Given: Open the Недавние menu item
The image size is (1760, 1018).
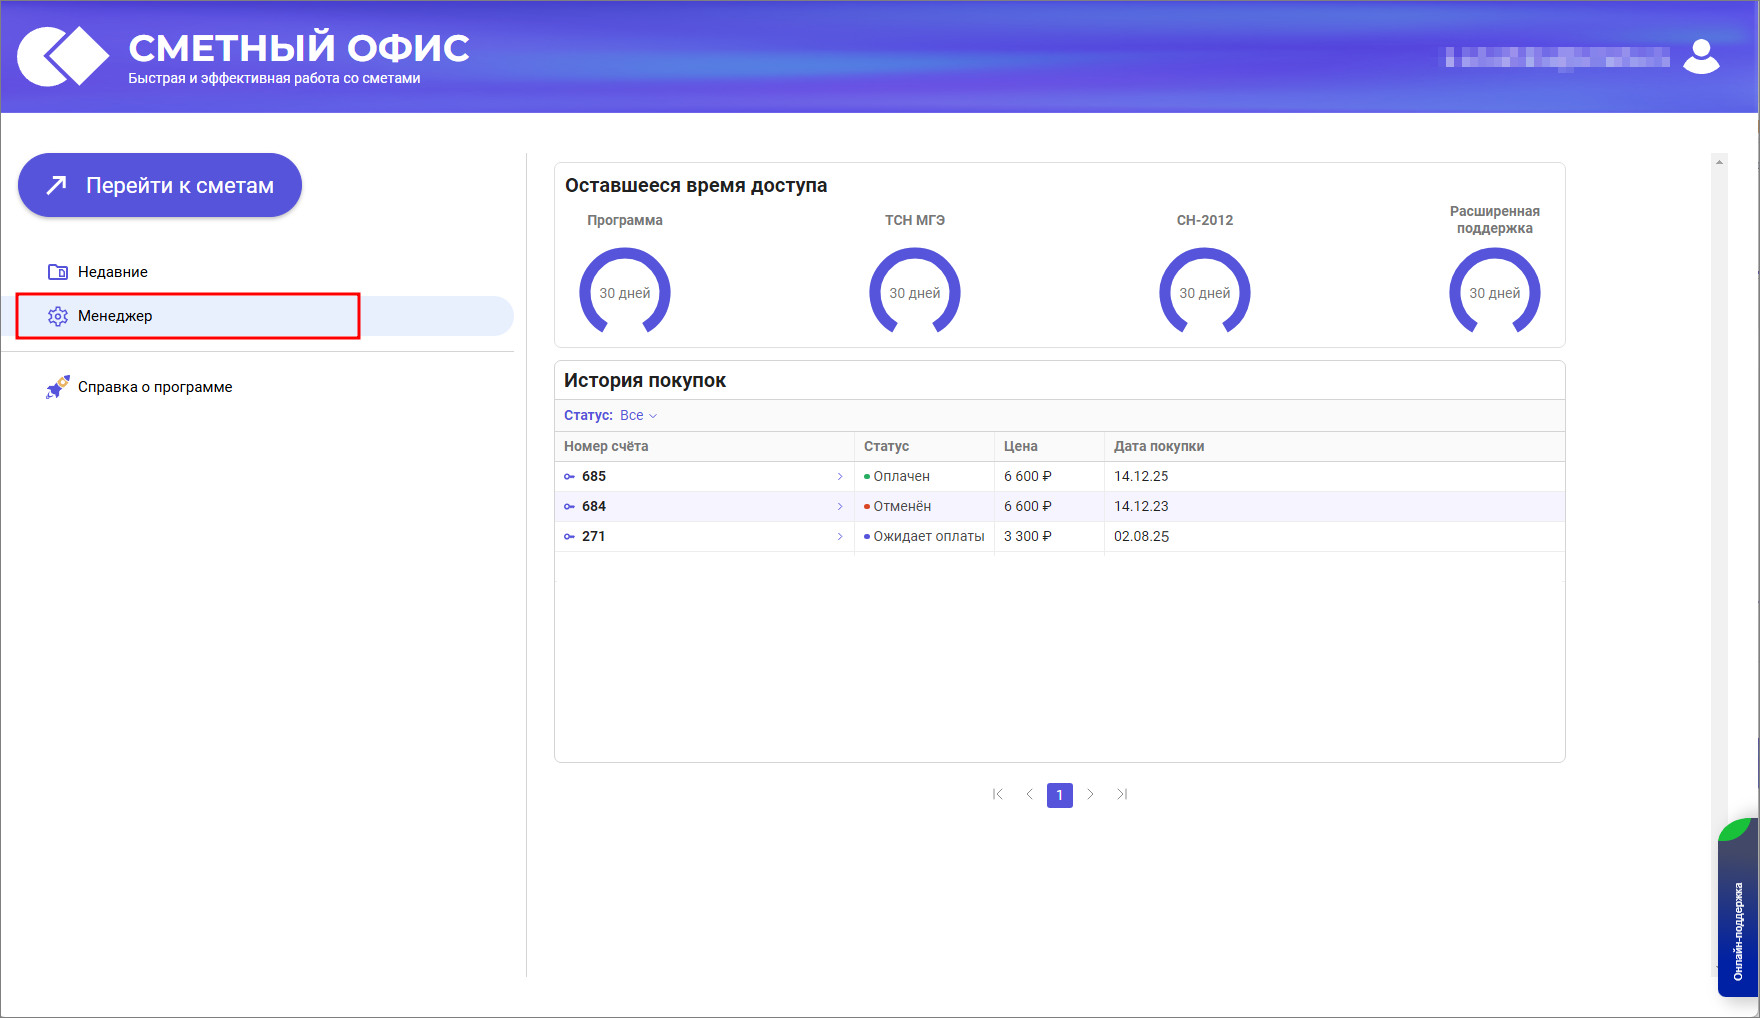Looking at the screenshot, I should pos(113,272).
